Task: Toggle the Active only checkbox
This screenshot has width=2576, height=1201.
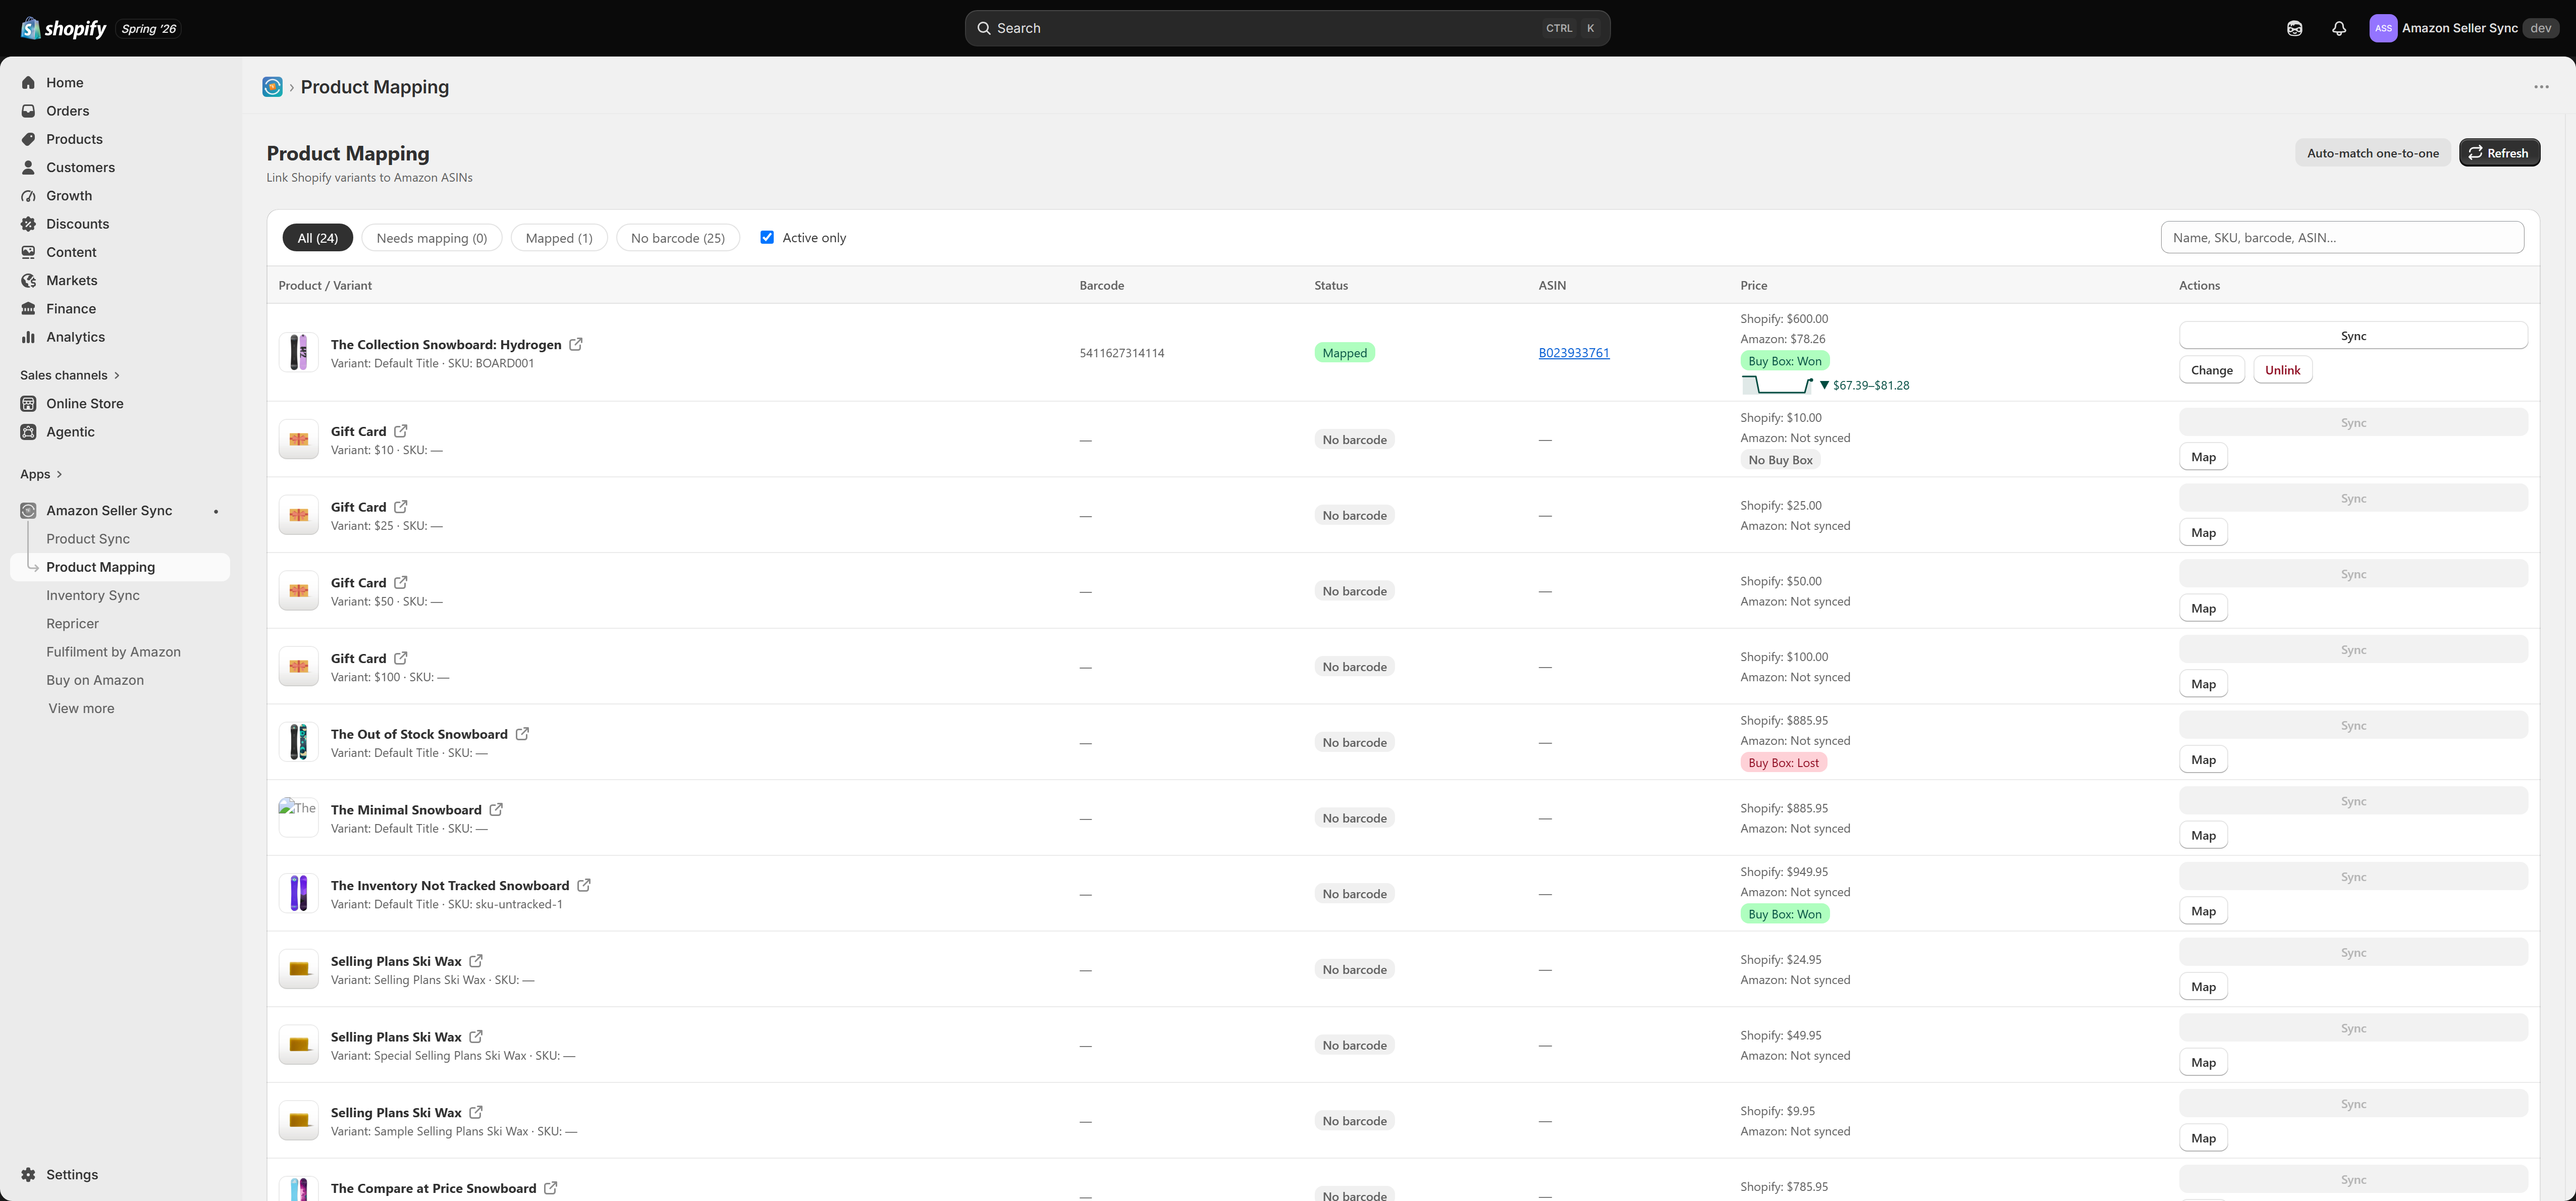Action: point(767,237)
